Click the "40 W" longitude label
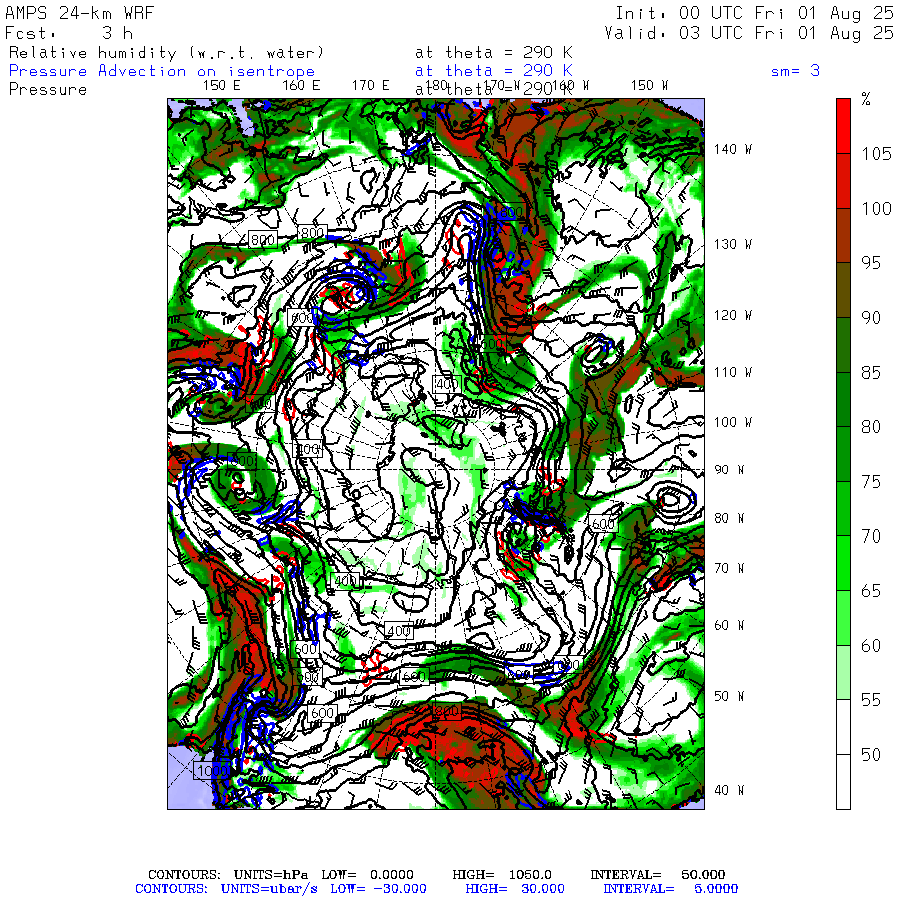The width and height of the screenshot is (900, 900). (x=729, y=790)
